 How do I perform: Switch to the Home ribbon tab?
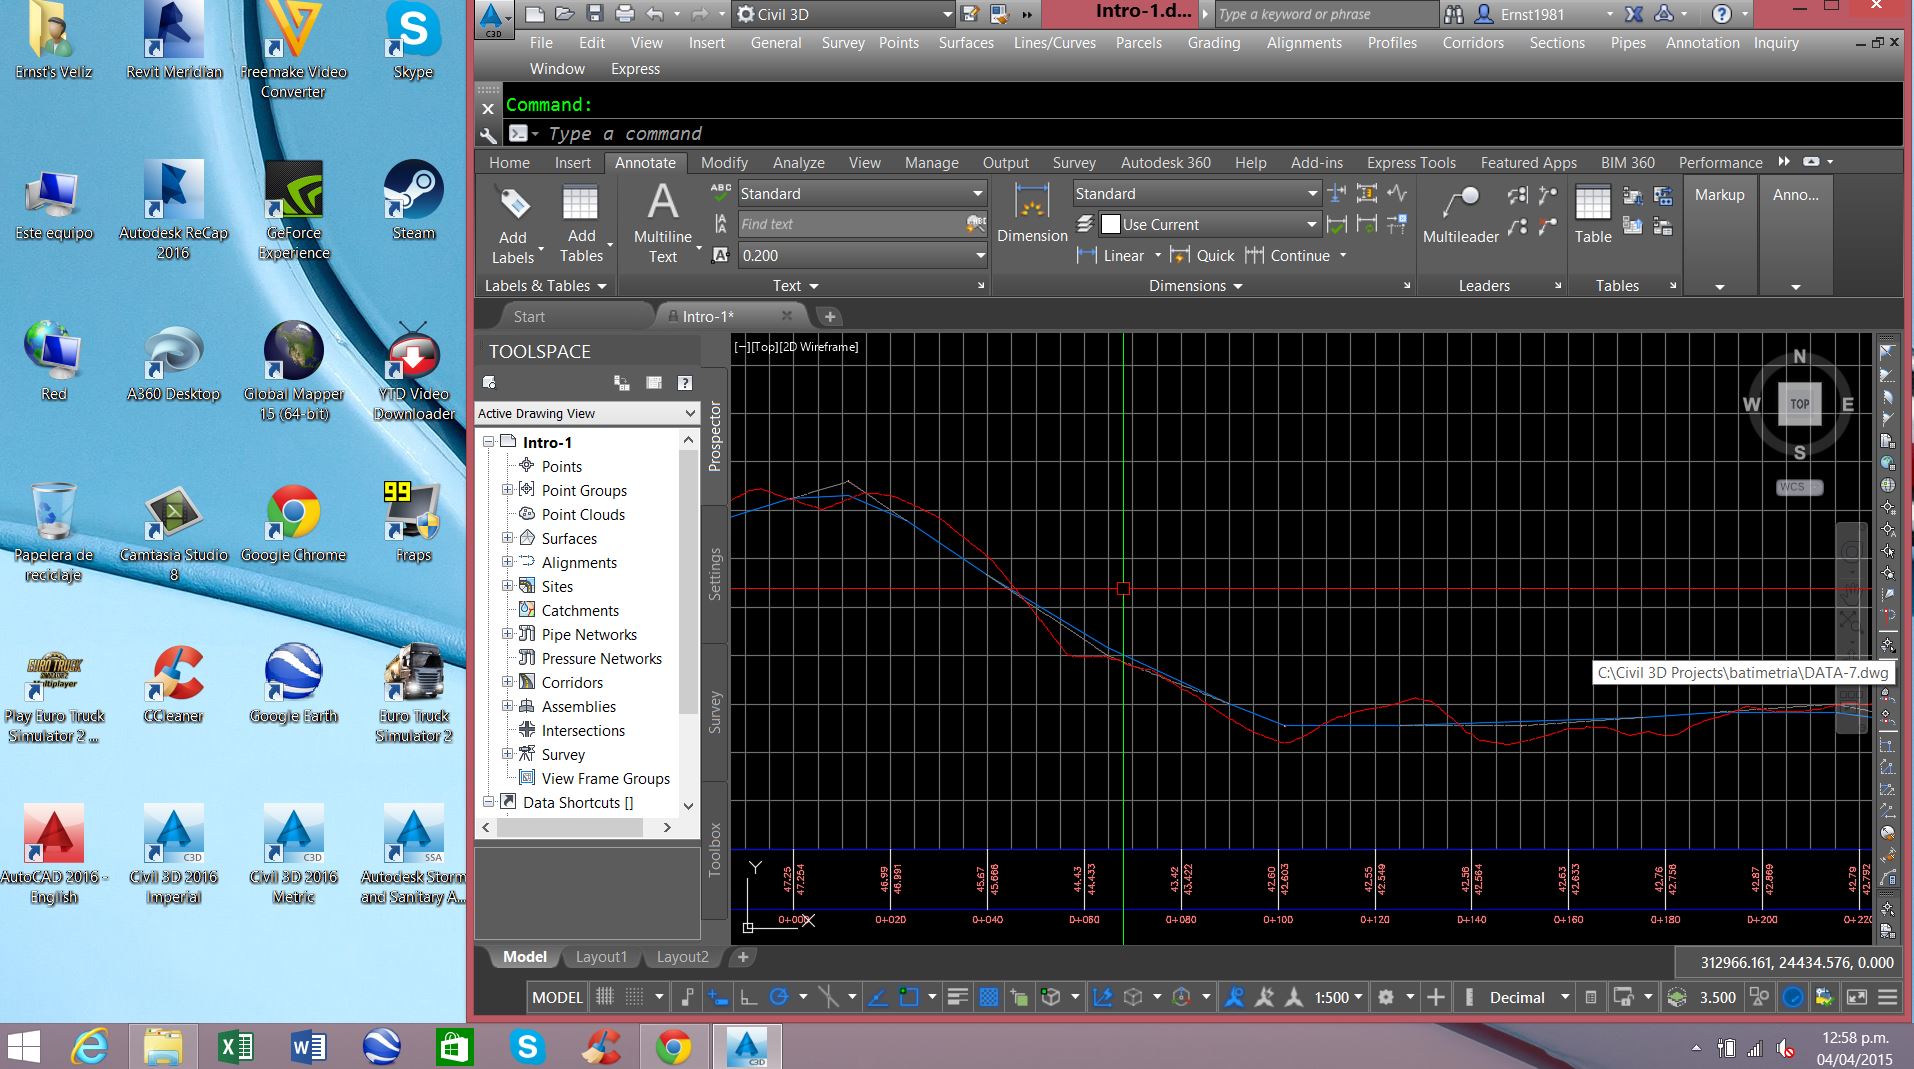[509, 162]
